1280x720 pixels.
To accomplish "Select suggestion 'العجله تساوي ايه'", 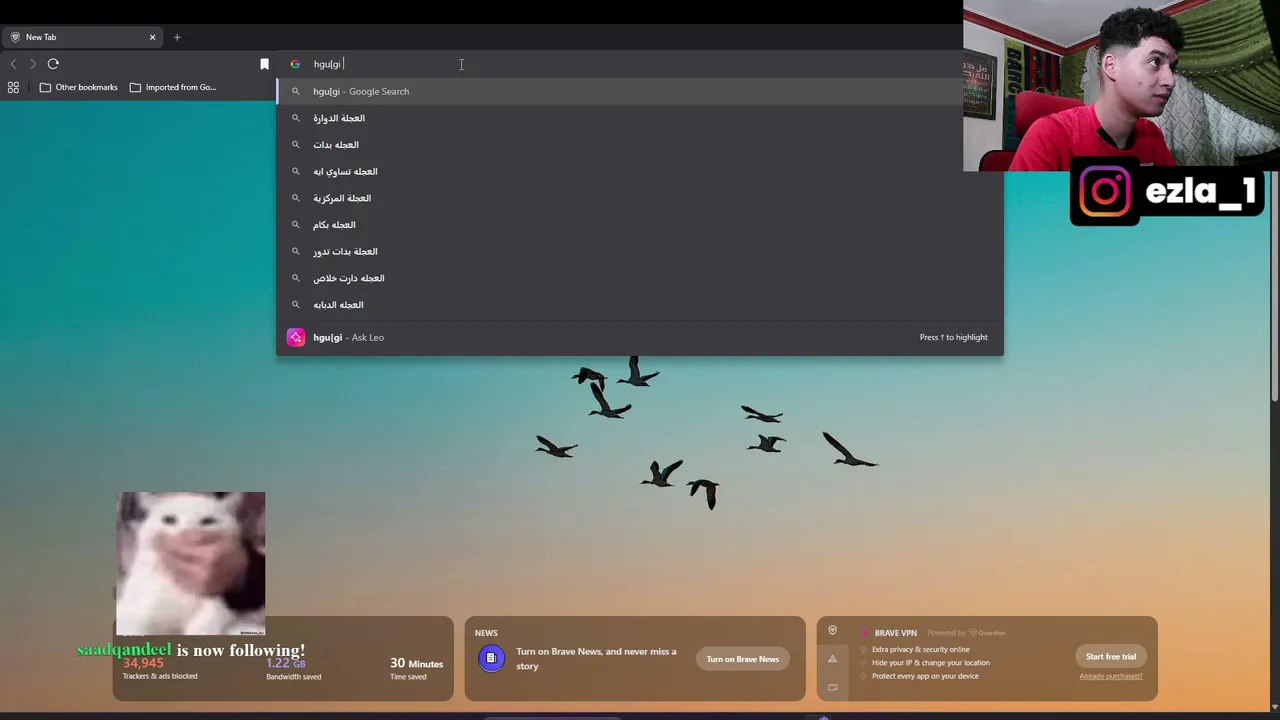I will coord(640,171).
